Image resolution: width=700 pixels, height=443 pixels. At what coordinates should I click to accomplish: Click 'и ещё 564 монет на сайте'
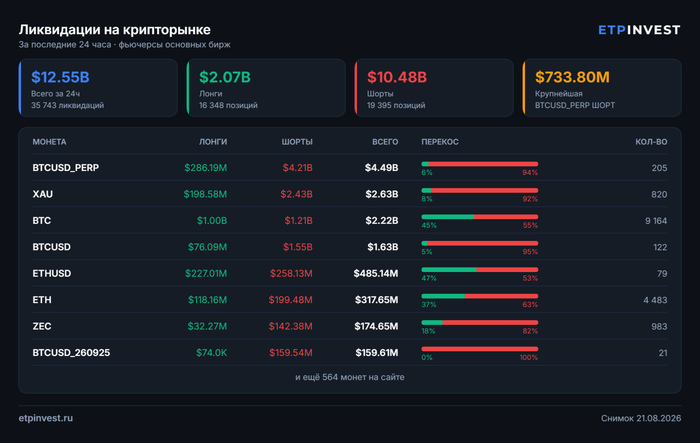350,377
